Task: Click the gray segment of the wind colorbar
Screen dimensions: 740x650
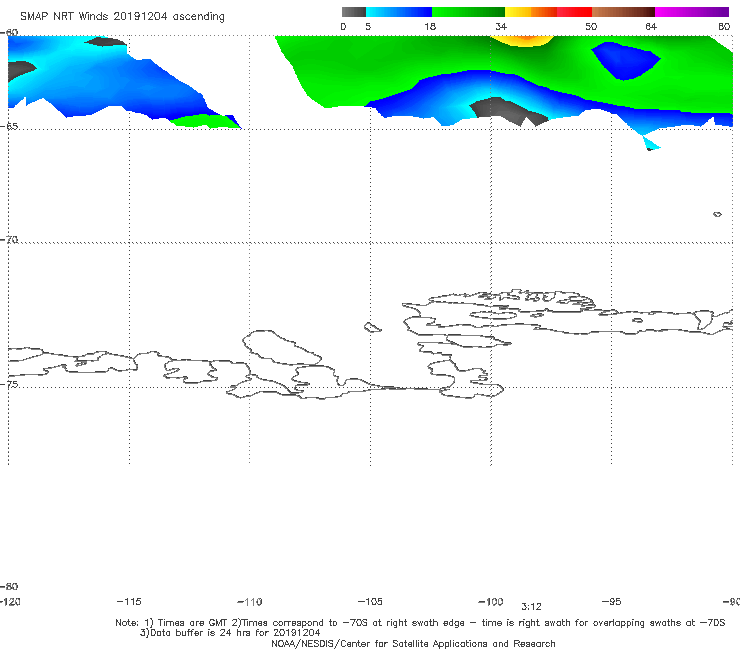Action: (353, 12)
